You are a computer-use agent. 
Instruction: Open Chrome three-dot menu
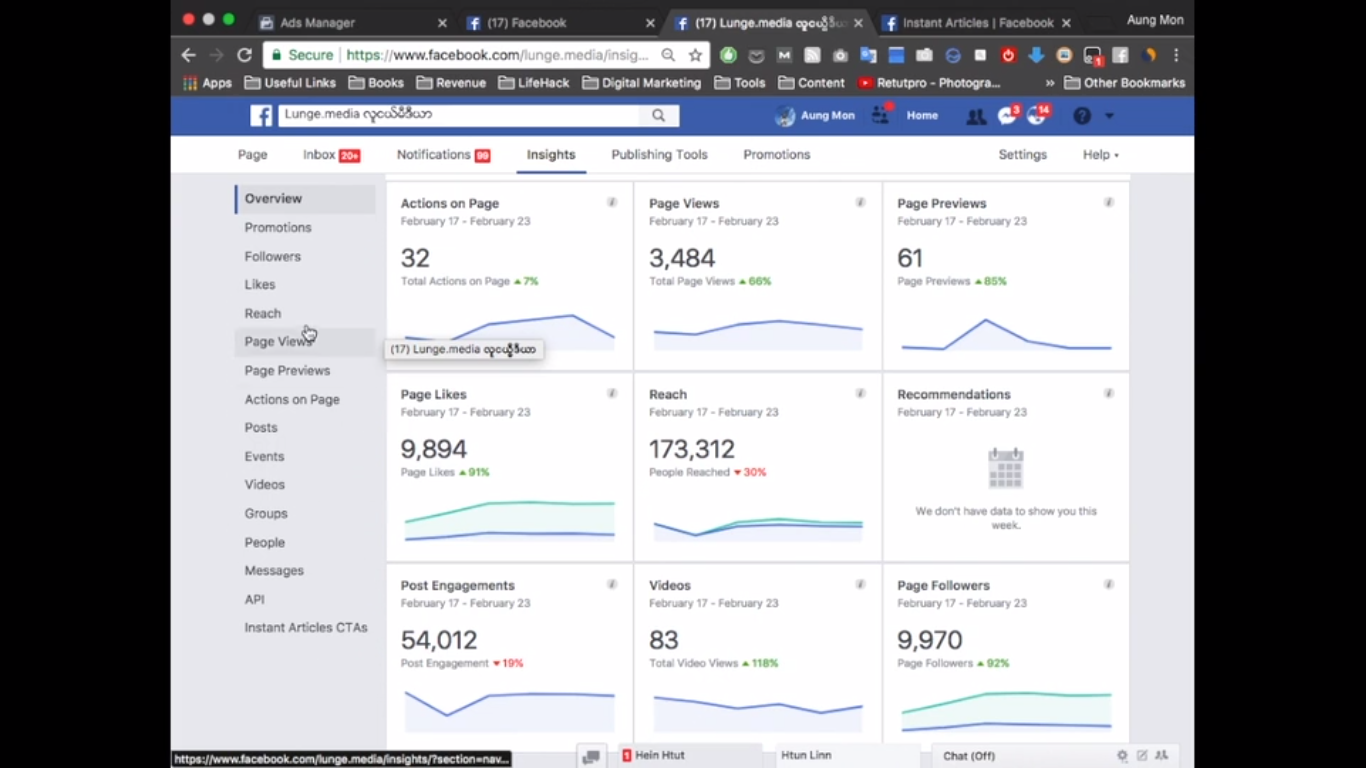pyautogui.click(x=1176, y=55)
